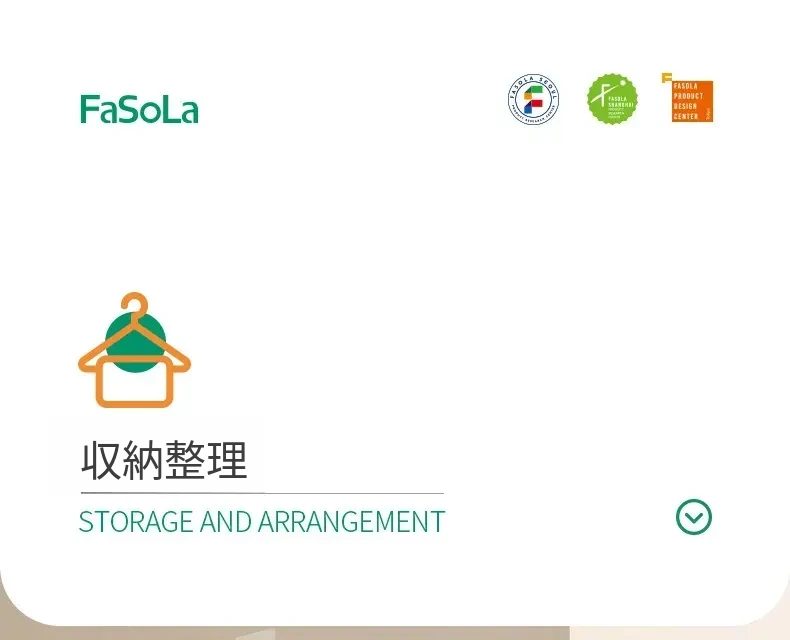Click the thin divider line under 收納整理
The image size is (790, 640).
click(262, 493)
